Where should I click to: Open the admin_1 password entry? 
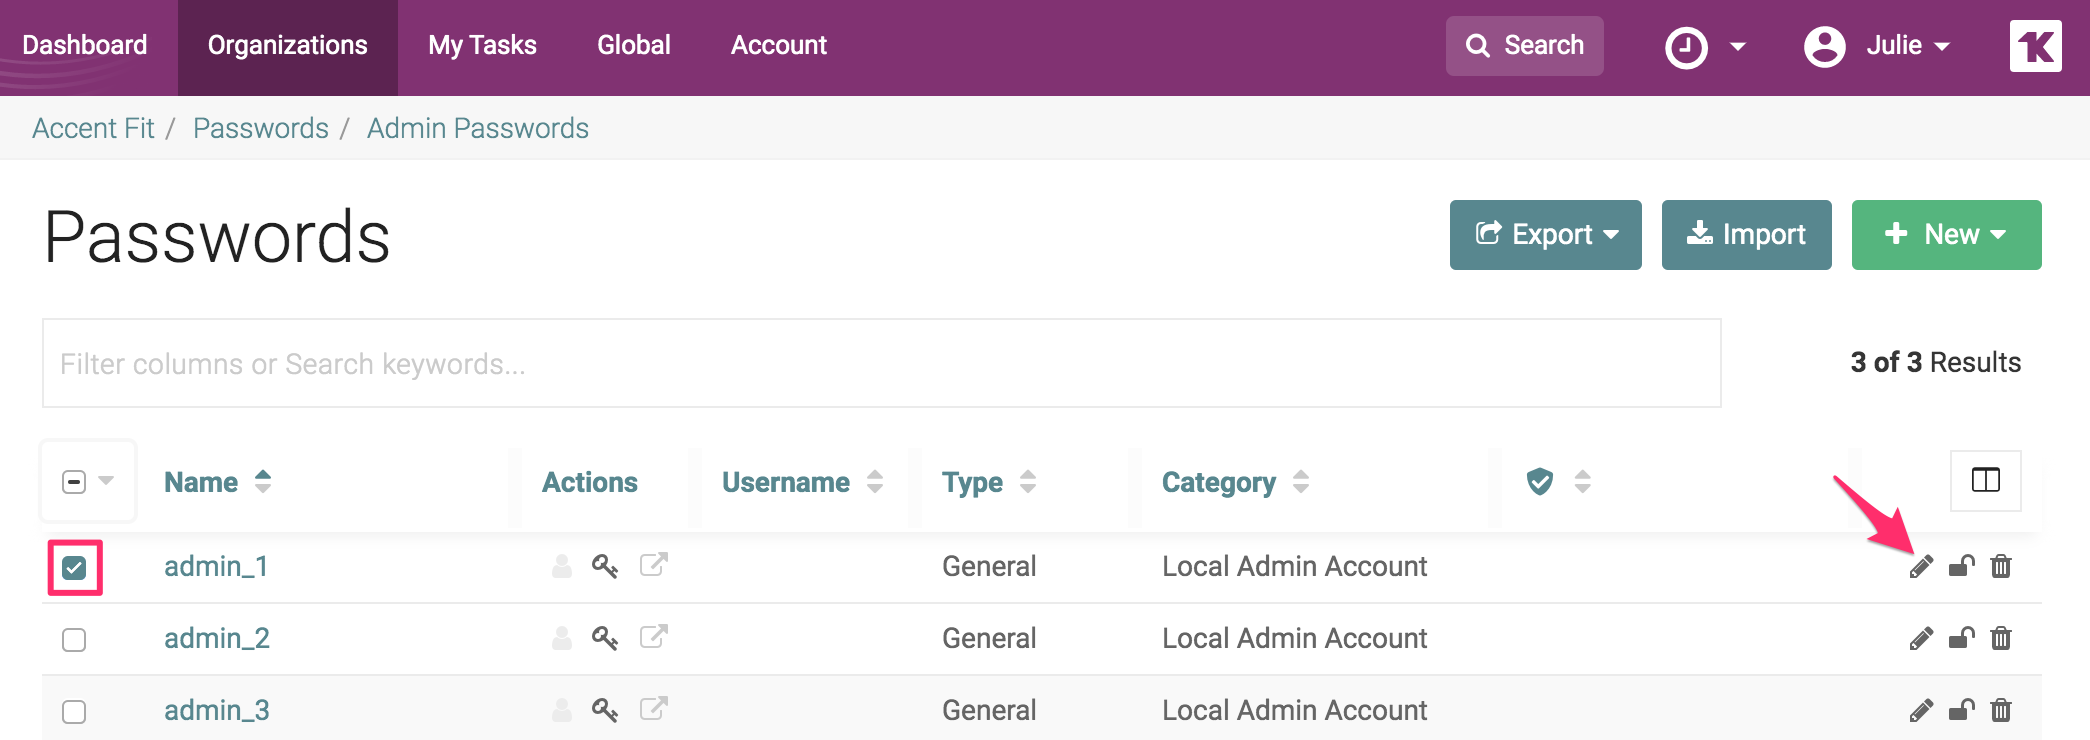coord(216,567)
